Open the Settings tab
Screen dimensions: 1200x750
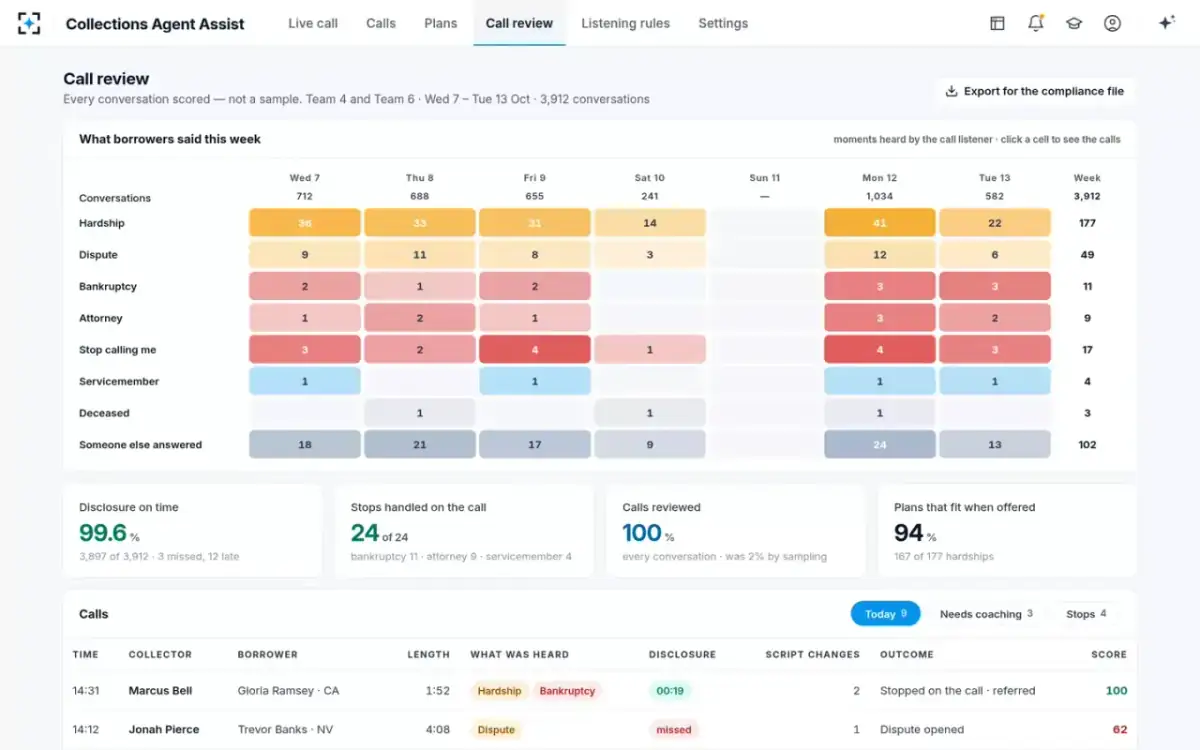723,23
